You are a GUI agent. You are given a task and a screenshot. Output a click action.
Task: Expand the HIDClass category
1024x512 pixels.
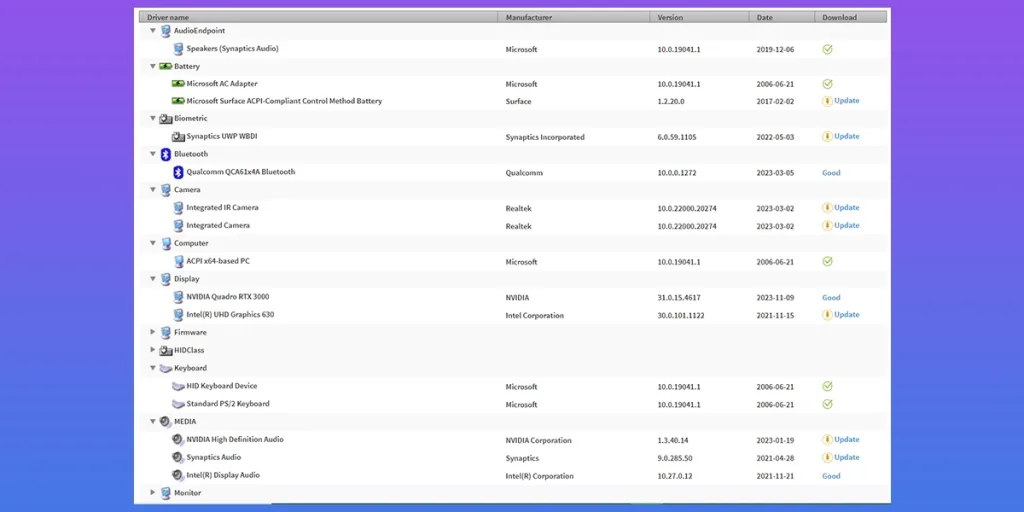click(x=153, y=350)
